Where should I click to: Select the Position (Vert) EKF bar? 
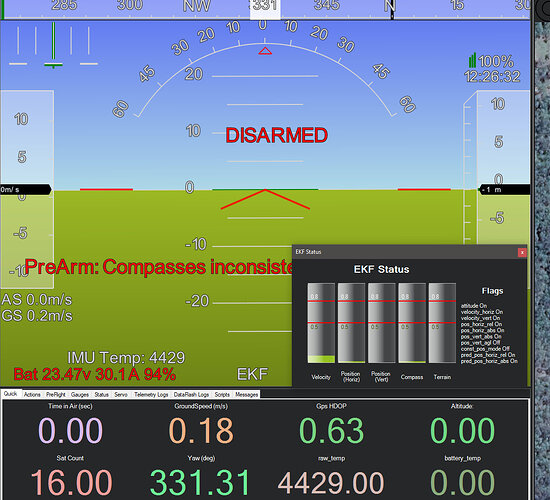[382, 323]
